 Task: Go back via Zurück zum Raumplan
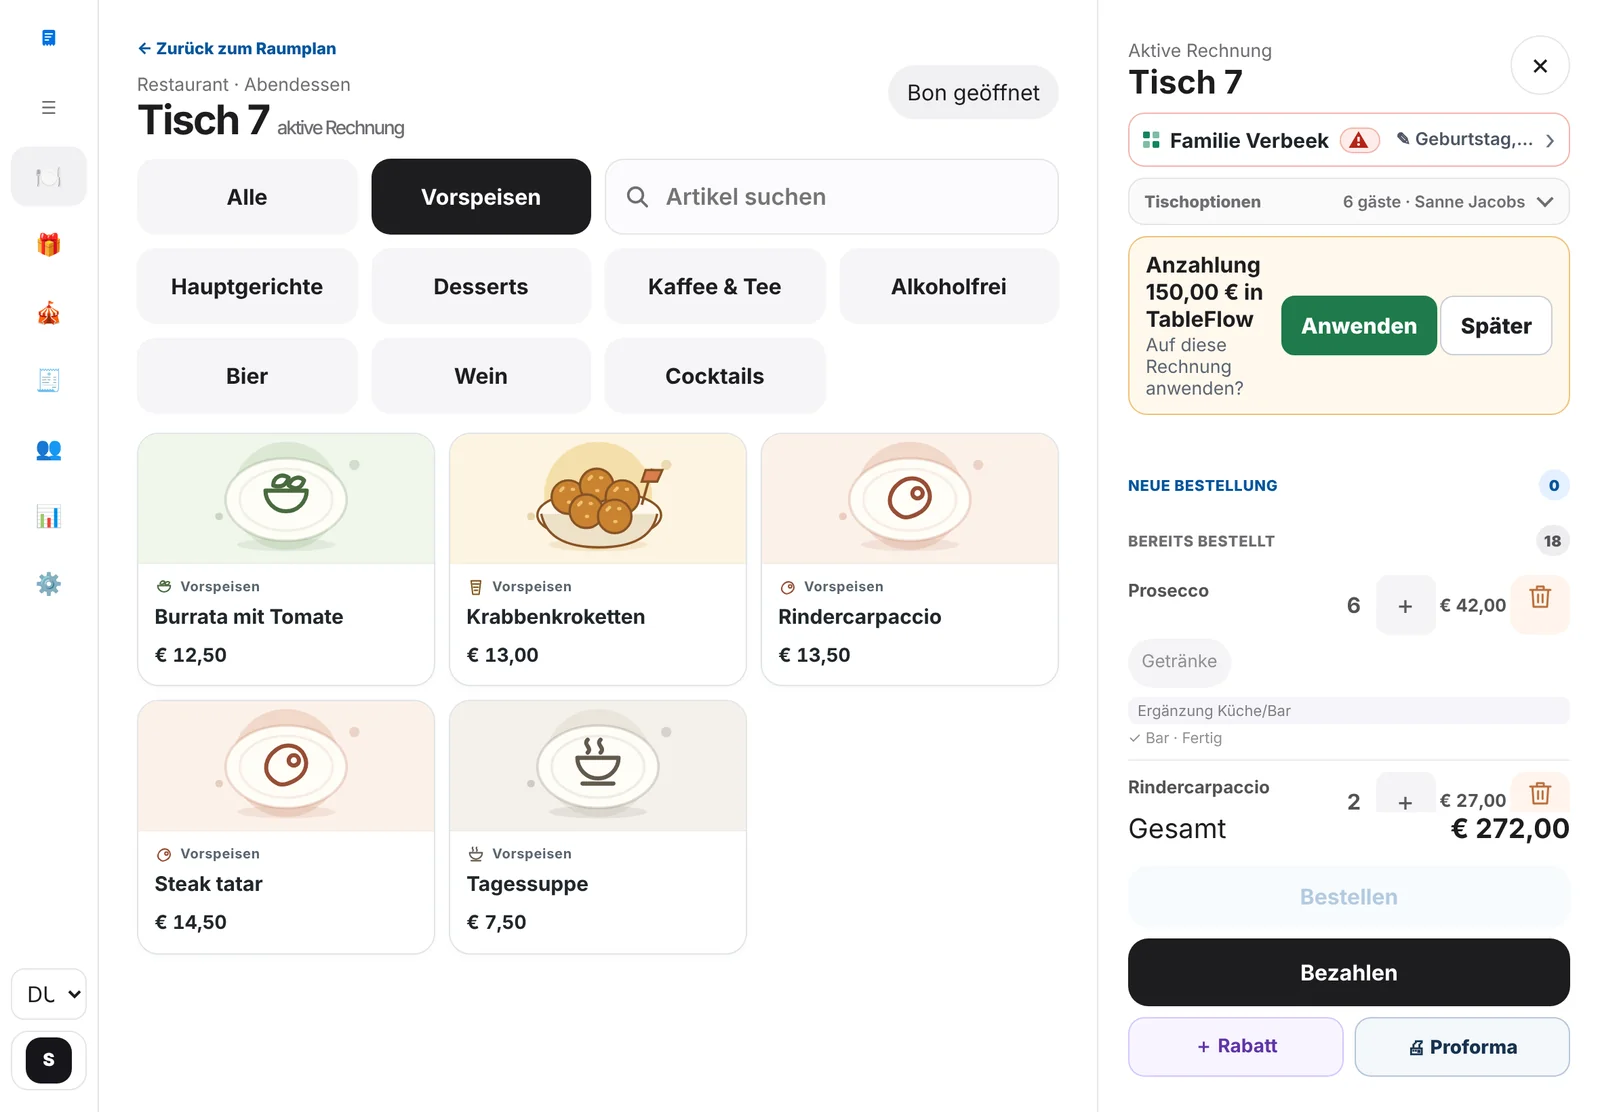[x=237, y=48]
